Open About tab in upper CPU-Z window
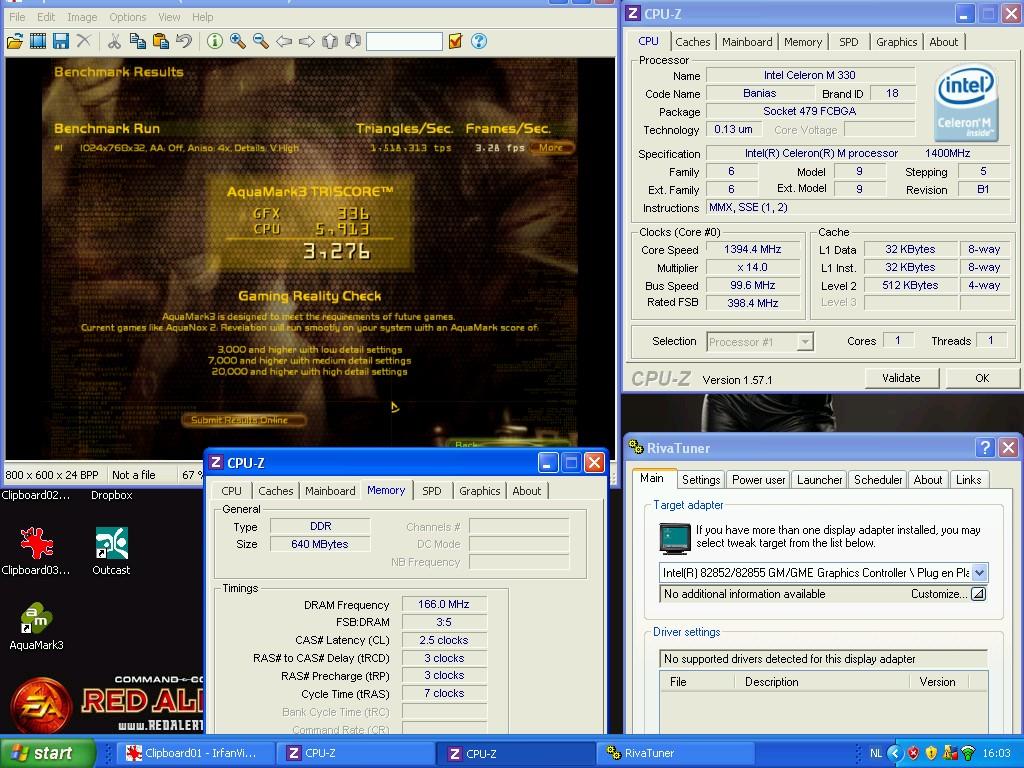This screenshot has height=768, width=1024. (944, 42)
